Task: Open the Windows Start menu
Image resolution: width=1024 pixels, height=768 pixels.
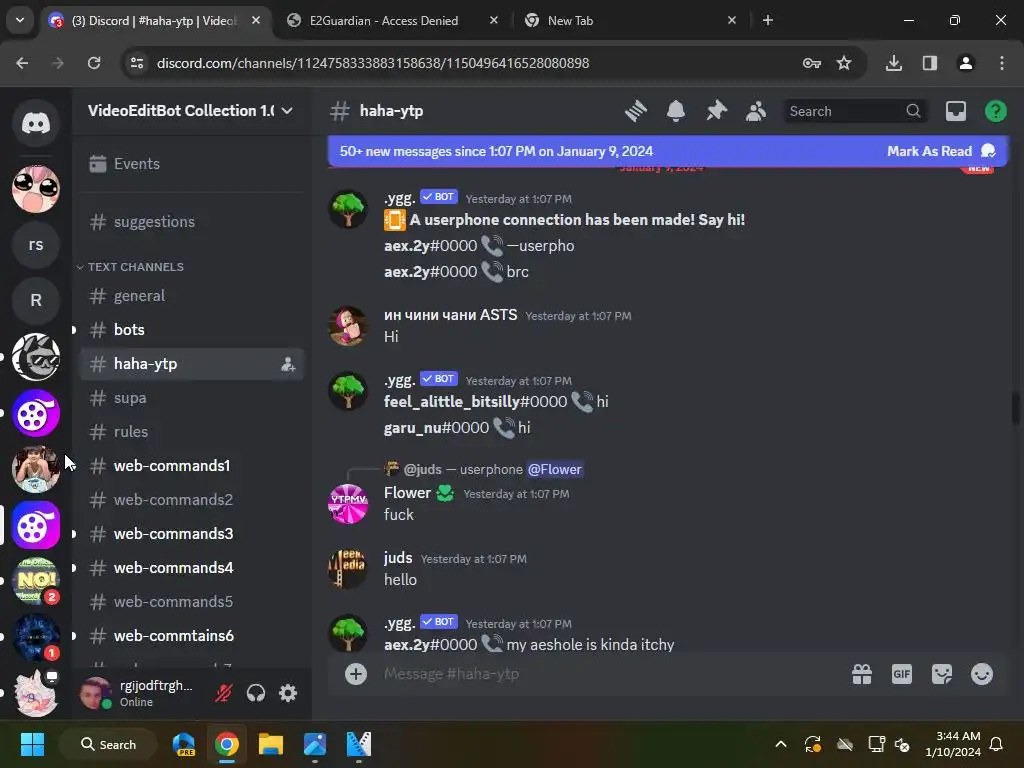Action: click(32, 744)
